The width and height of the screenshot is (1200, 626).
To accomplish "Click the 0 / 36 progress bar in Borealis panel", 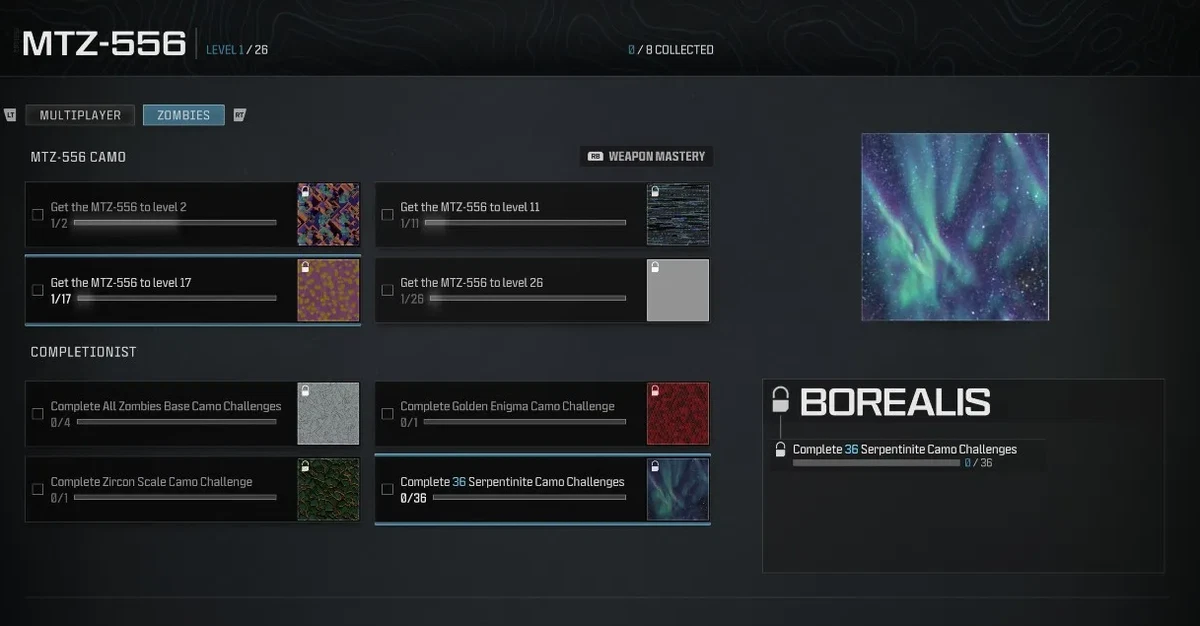I will 877,463.
